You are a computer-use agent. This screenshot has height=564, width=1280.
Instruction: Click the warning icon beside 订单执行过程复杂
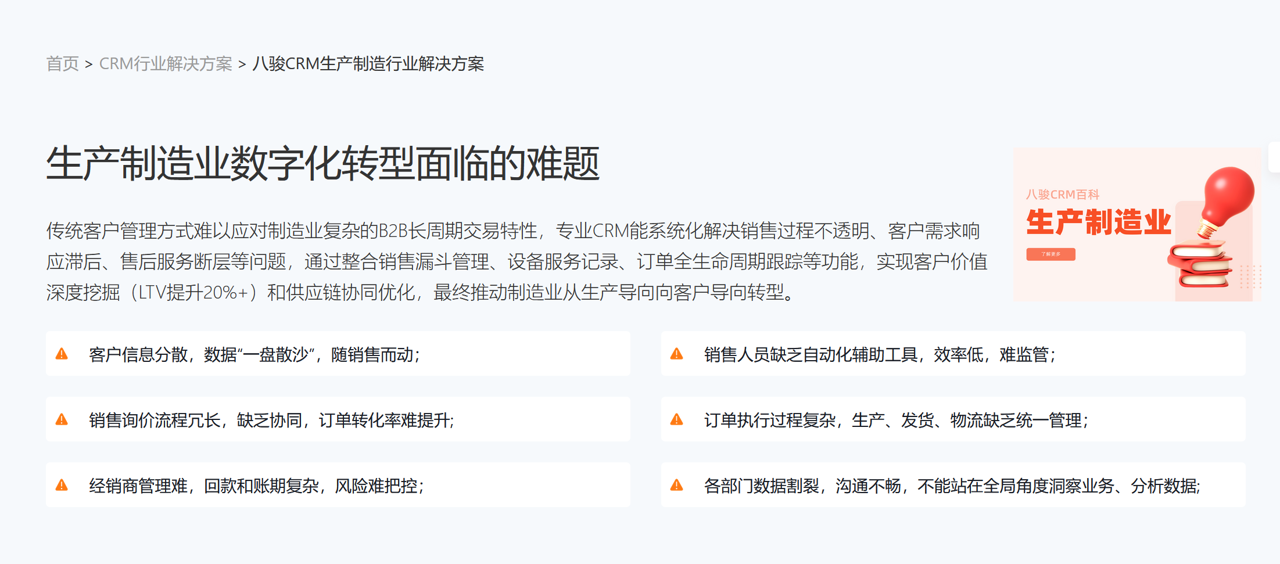pyautogui.click(x=677, y=420)
